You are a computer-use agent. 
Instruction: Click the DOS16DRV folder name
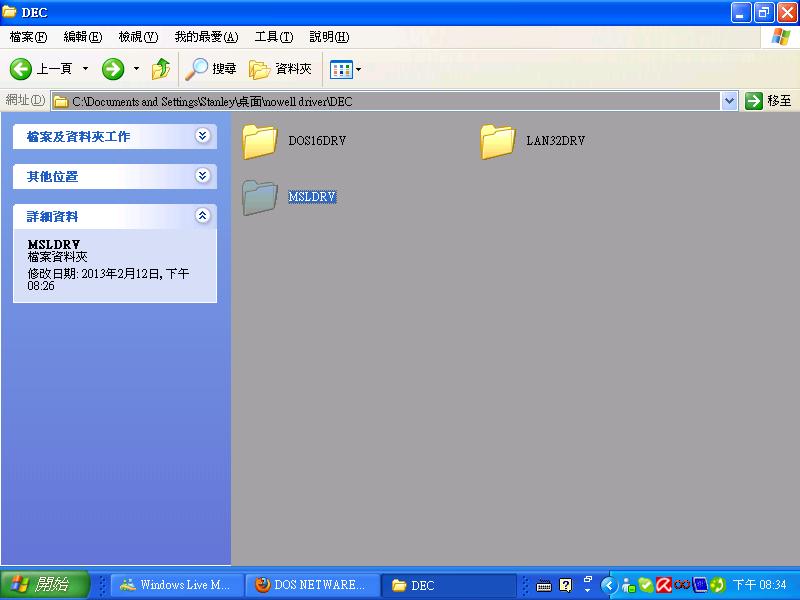(317, 141)
